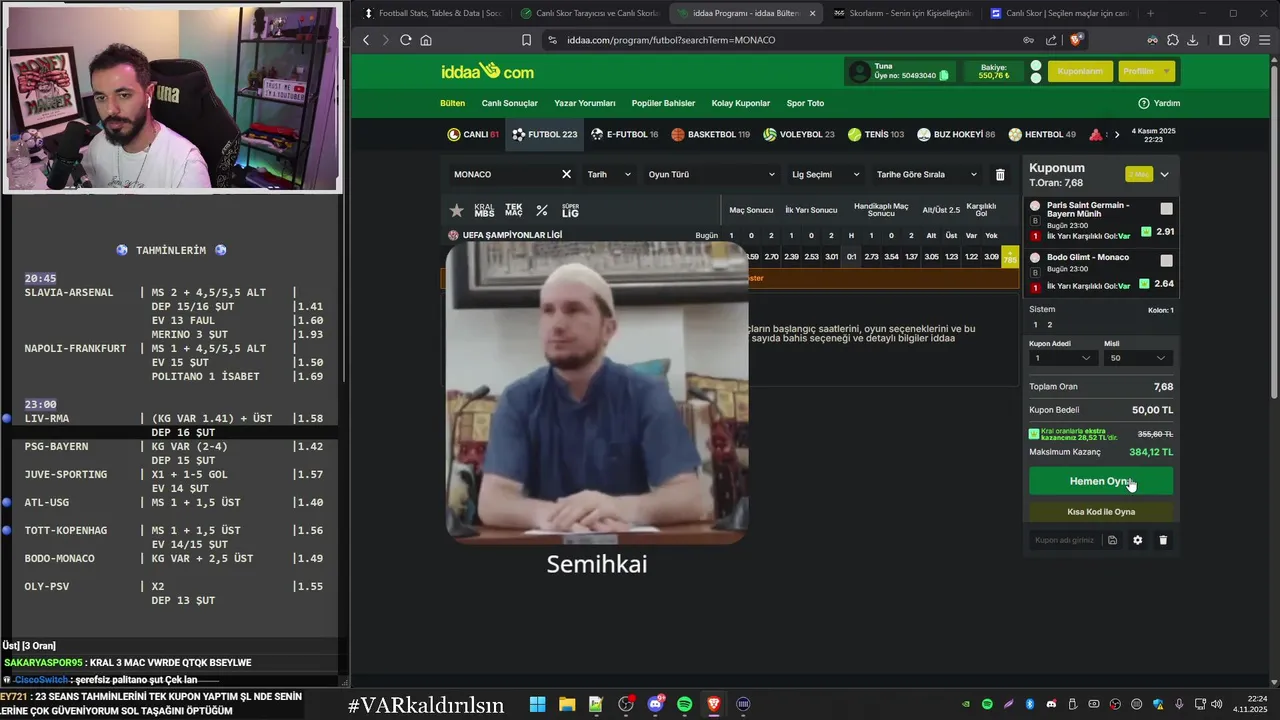Delete the coupon with trash icon
Image resolution: width=1280 pixels, height=720 pixels.
coord(1163,540)
